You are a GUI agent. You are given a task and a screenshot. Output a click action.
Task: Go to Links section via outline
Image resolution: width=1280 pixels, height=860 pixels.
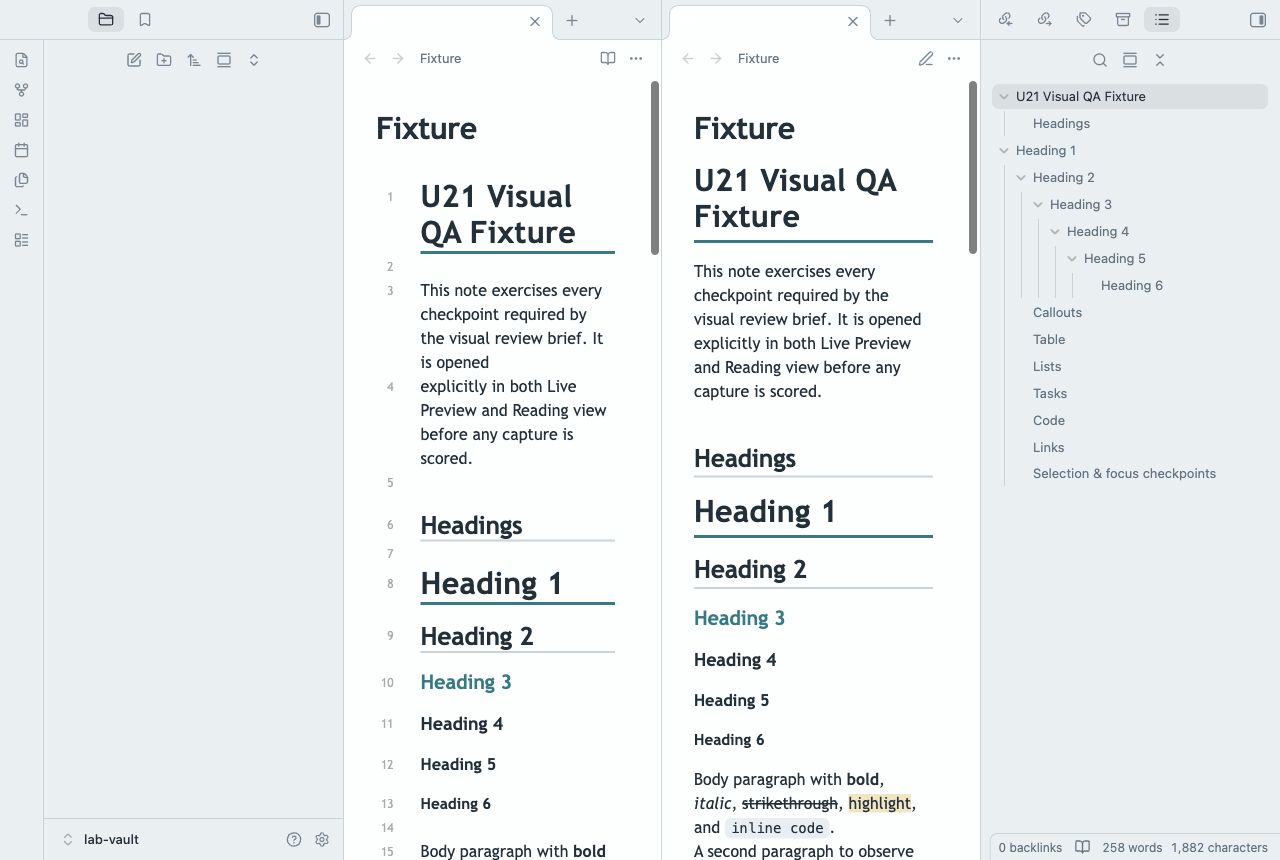point(1048,447)
